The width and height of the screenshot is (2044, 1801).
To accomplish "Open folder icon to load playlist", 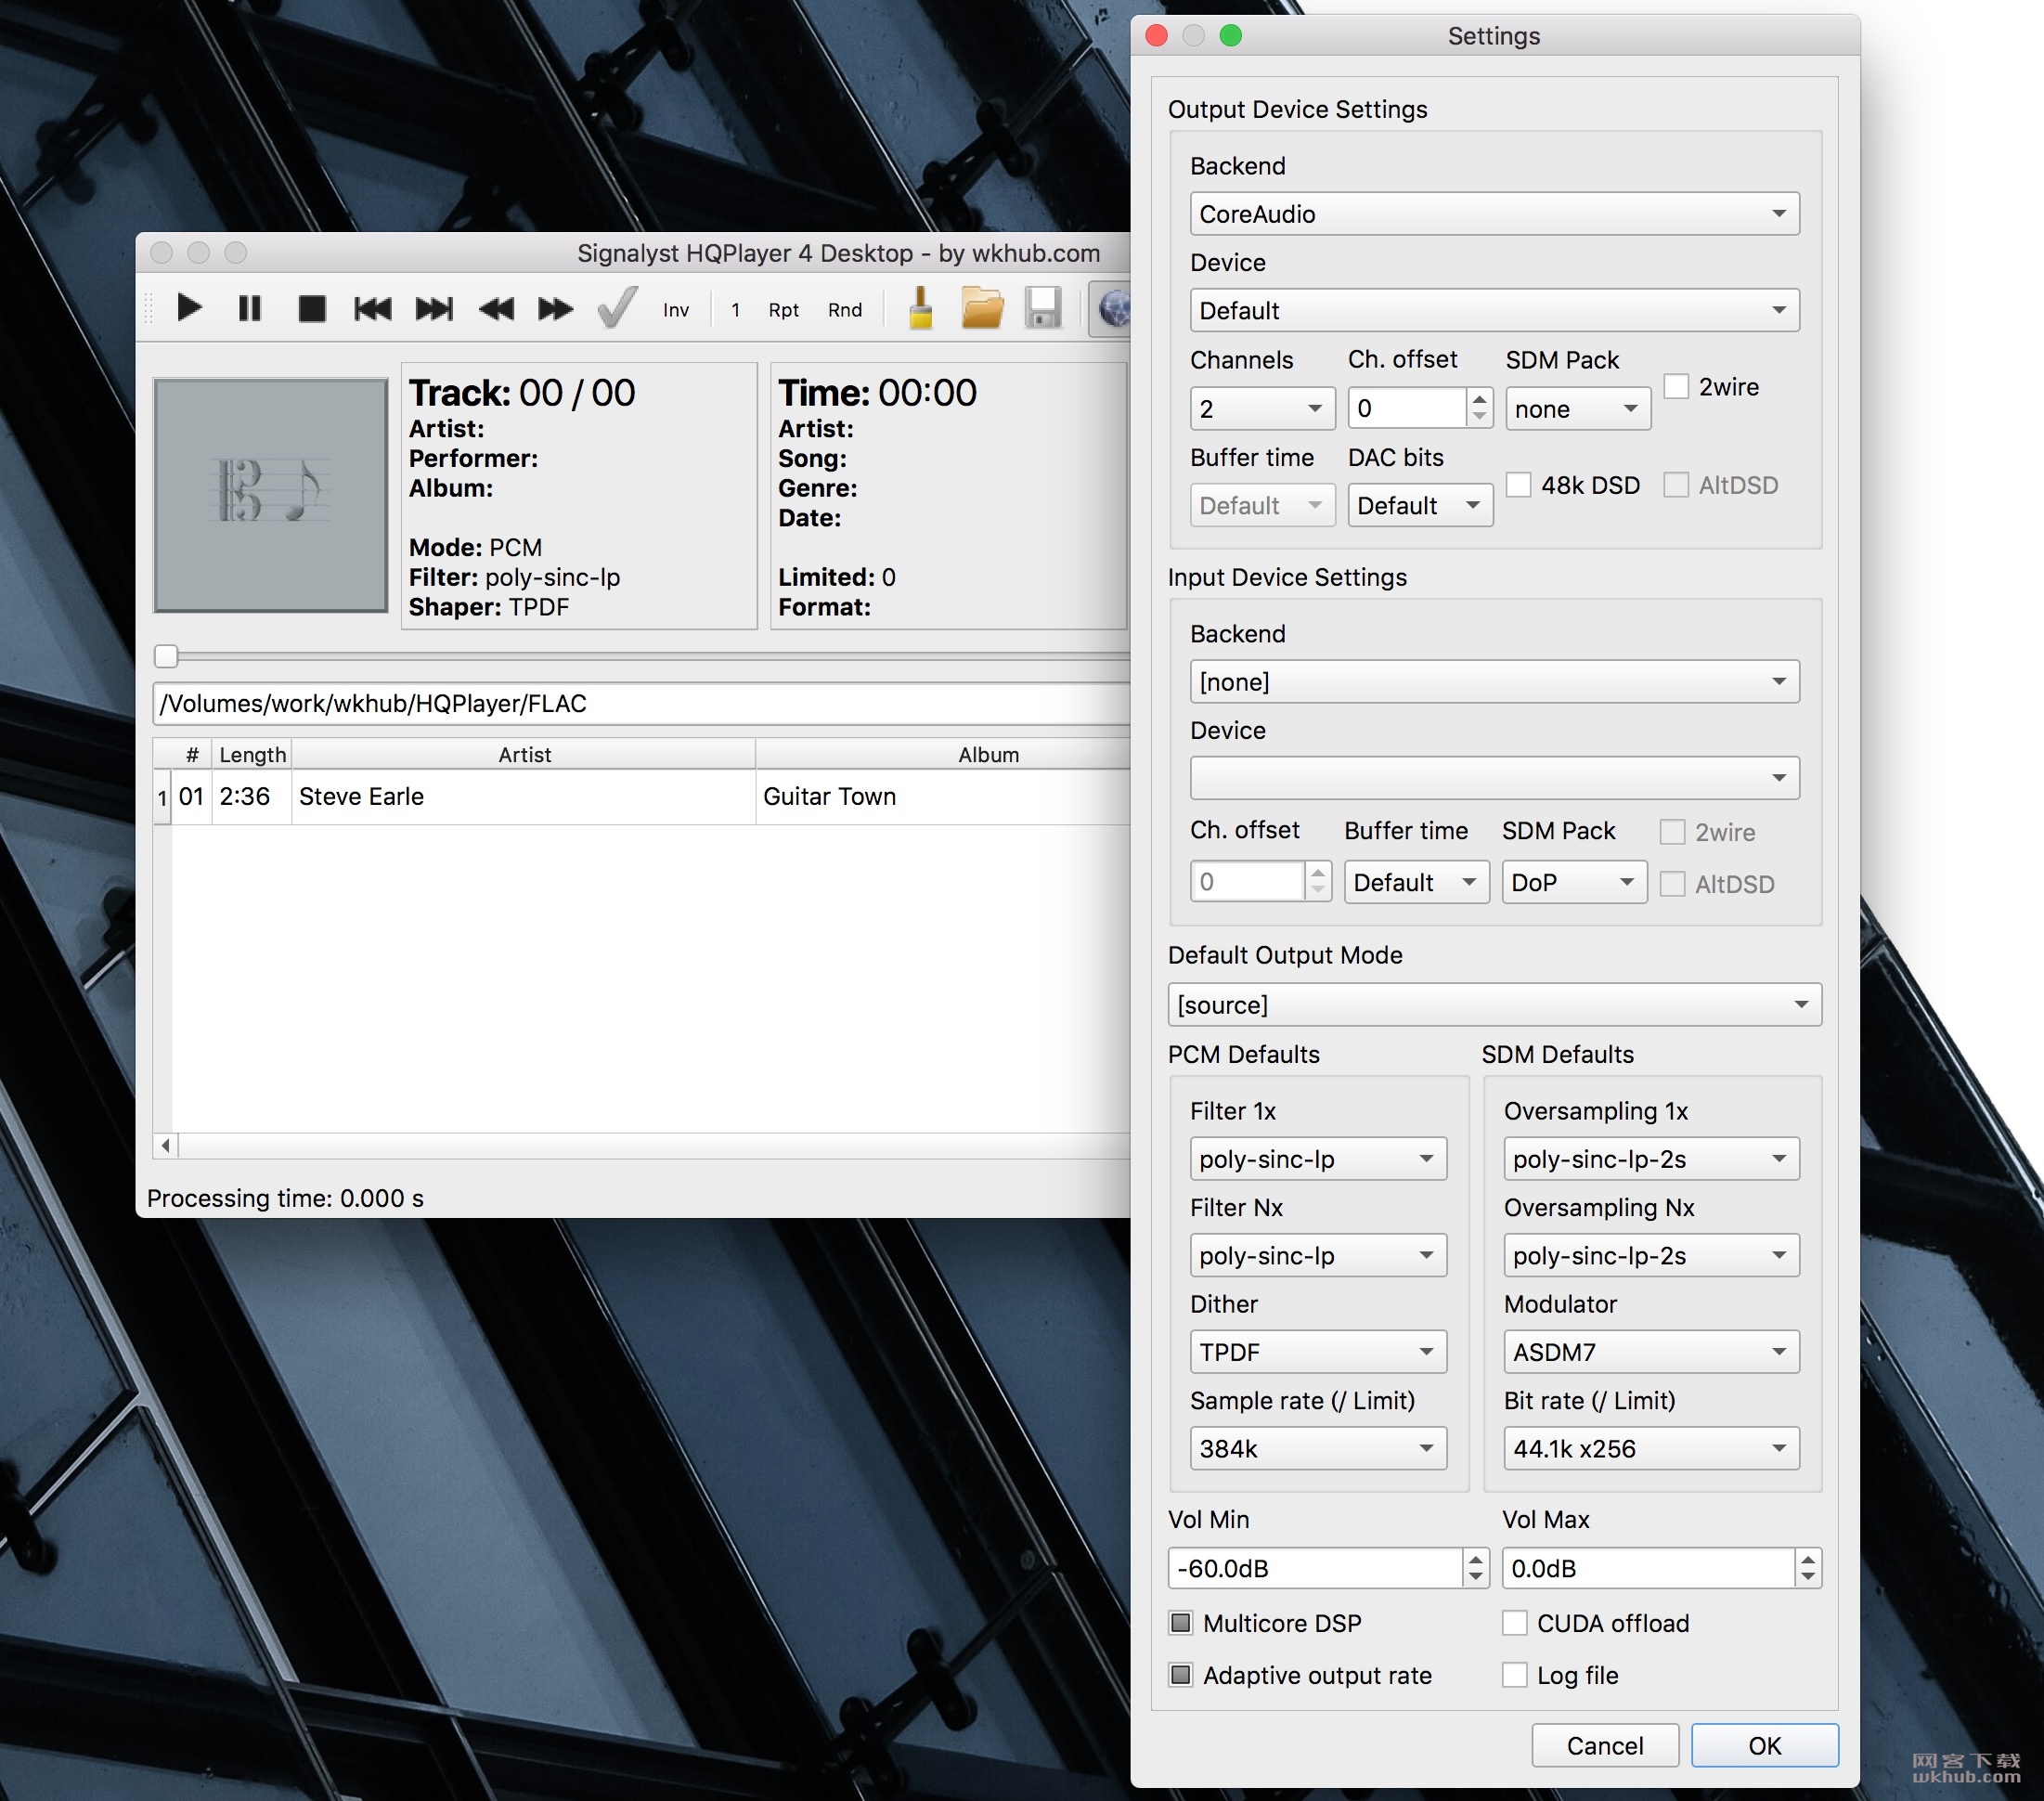I will 982,308.
